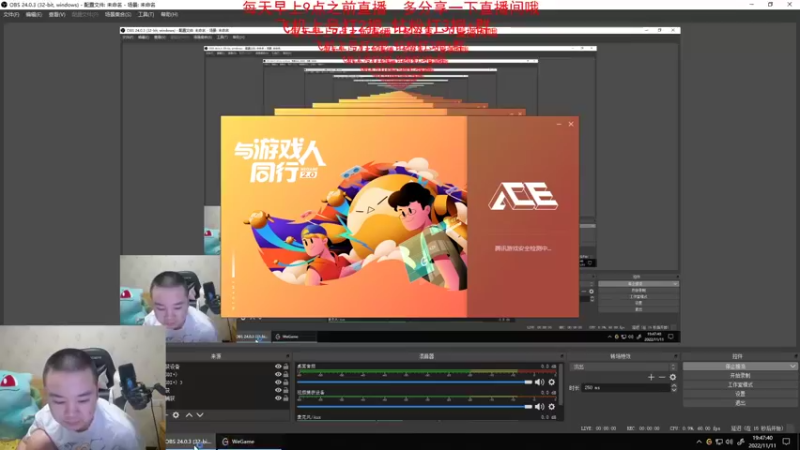Open 桌面音频 audio settings gear
The image size is (800, 450).
point(552,382)
